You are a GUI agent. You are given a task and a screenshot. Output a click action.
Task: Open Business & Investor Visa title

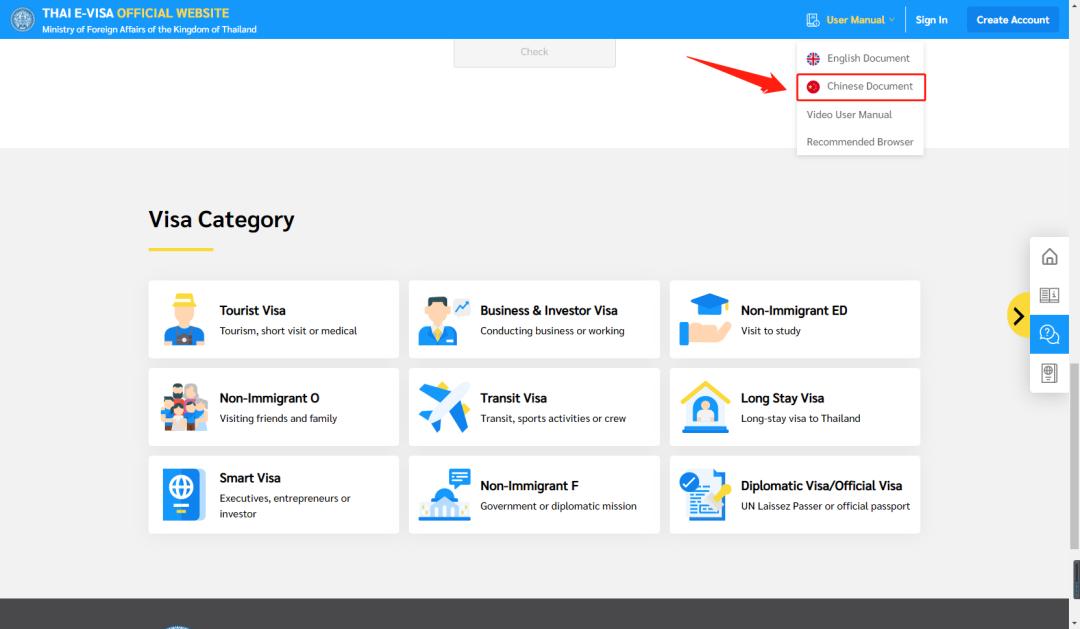coord(549,311)
